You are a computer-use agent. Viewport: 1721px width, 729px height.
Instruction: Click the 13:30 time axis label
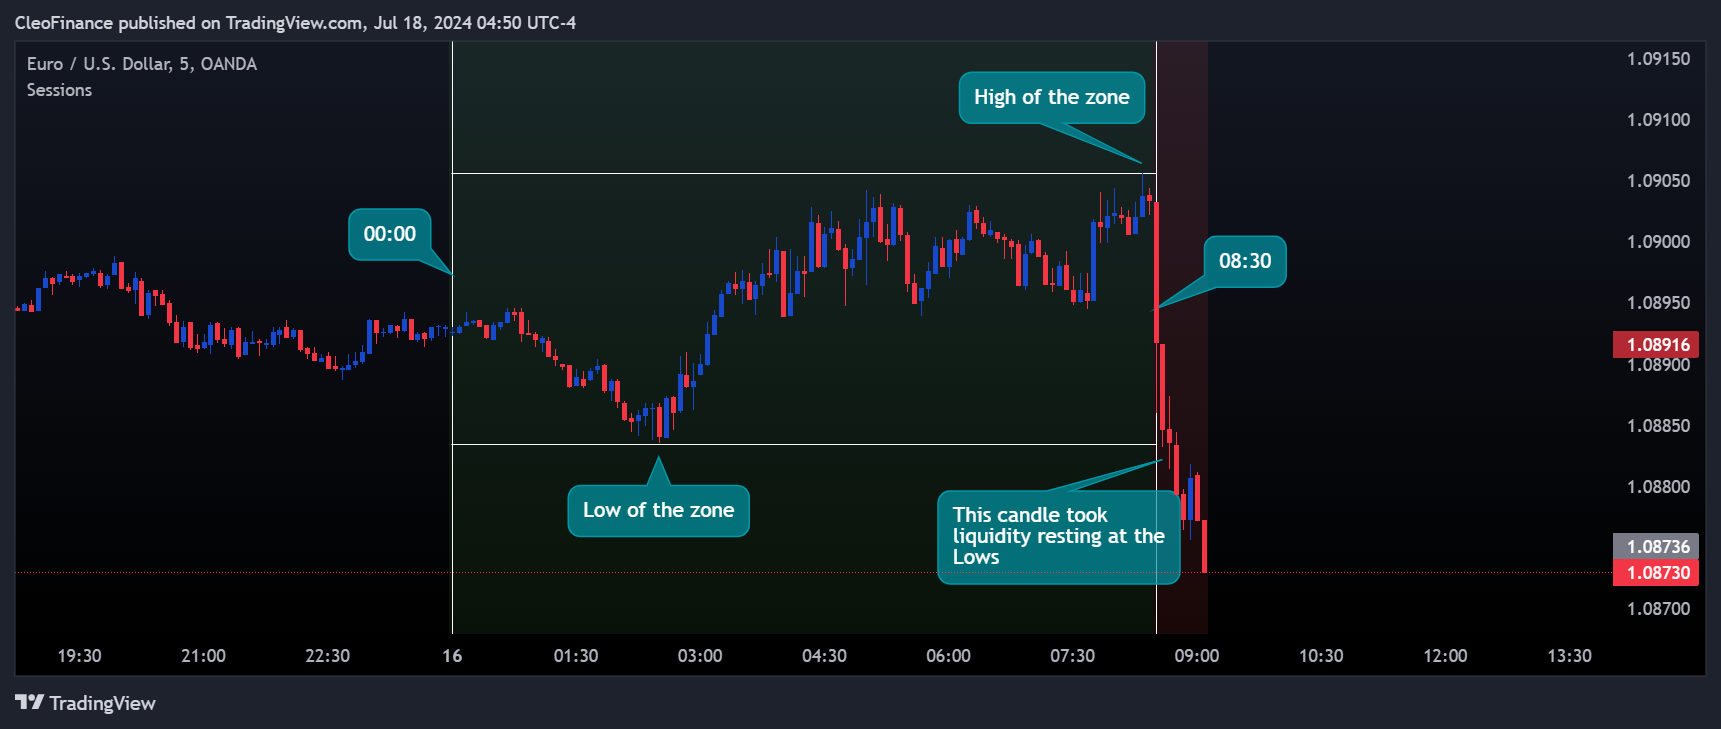[x=1569, y=656]
